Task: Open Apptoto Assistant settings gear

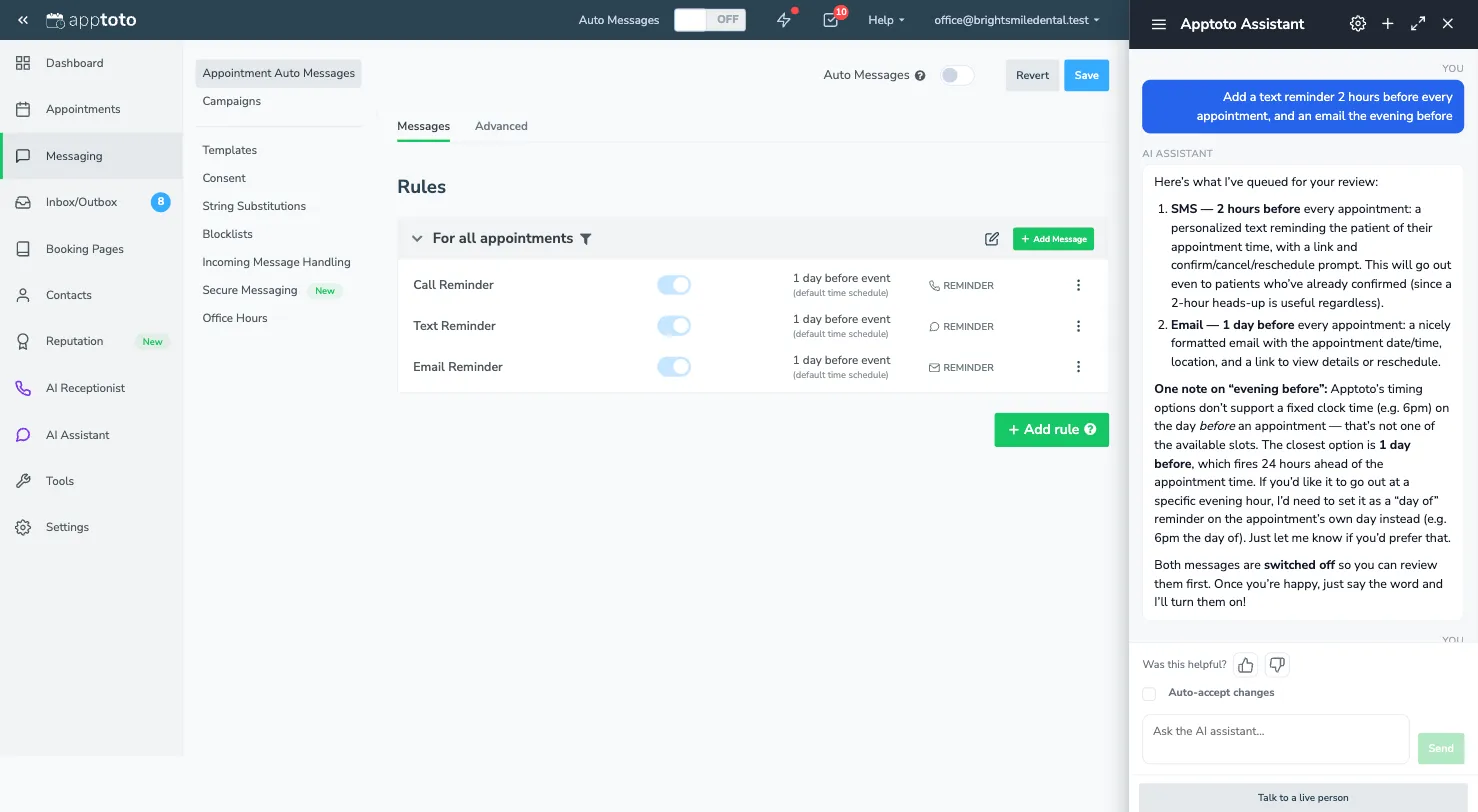Action: pyautogui.click(x=1358, y=24)
